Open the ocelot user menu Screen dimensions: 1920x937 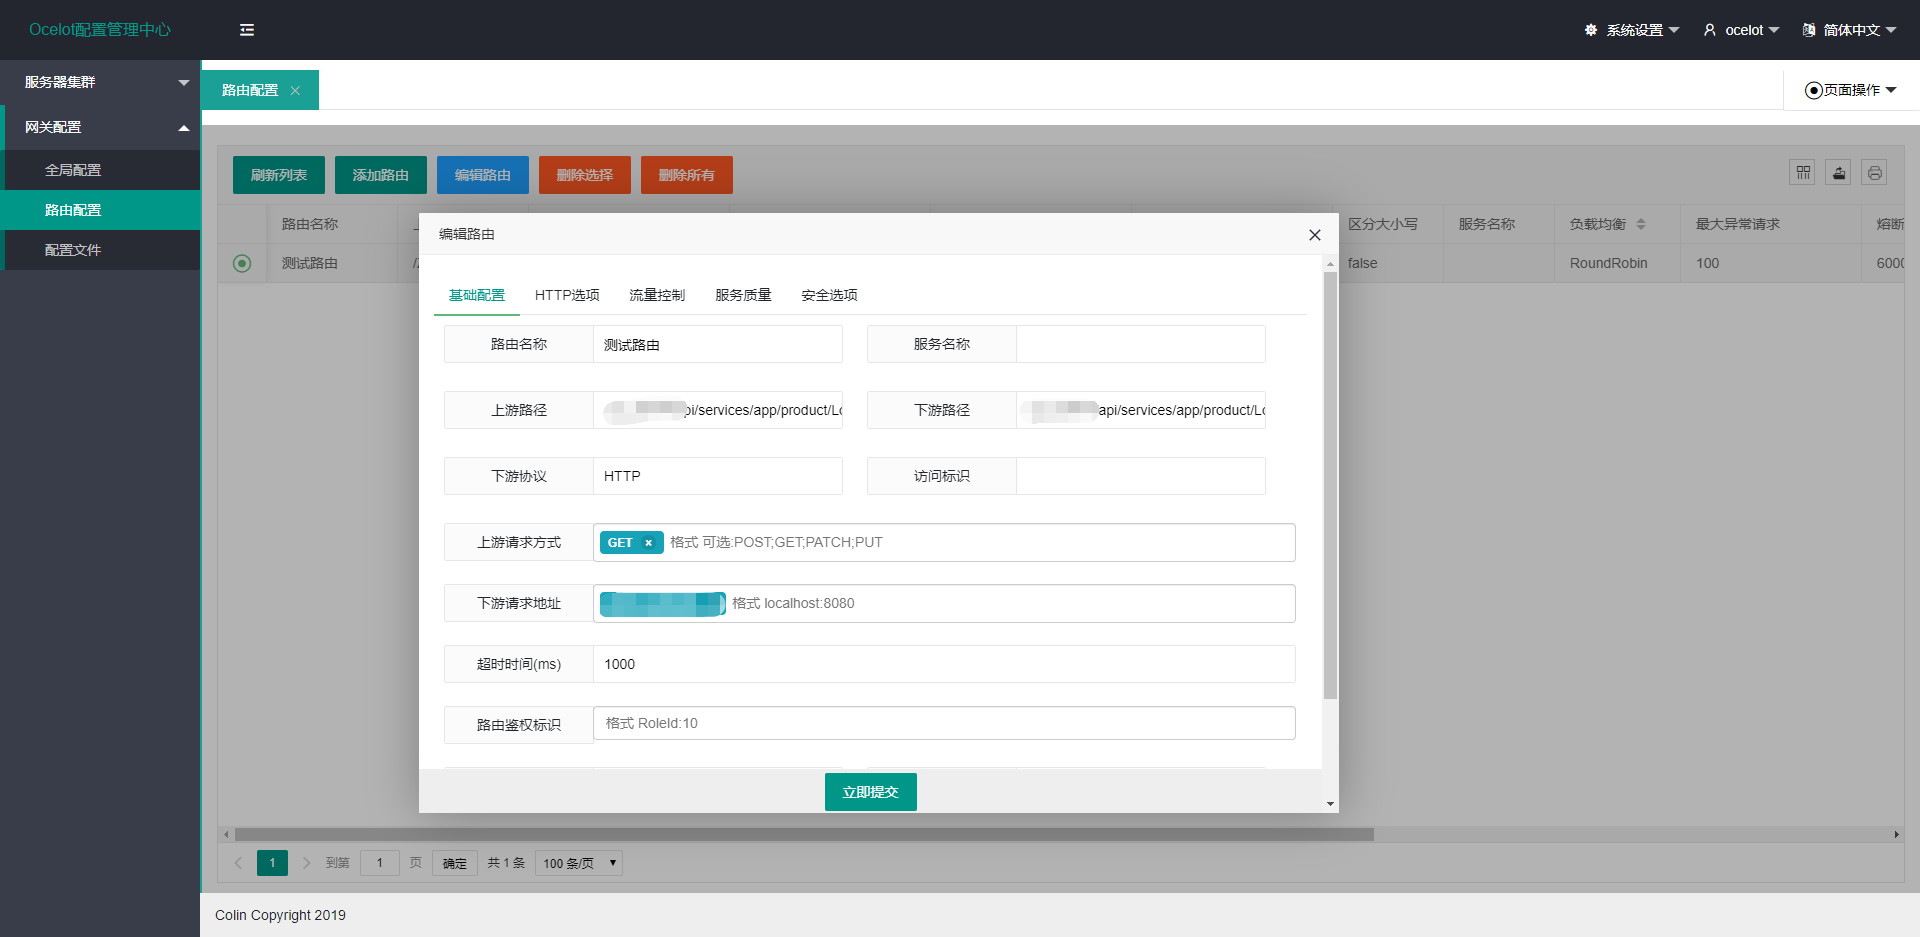[x=1741, y=30]
